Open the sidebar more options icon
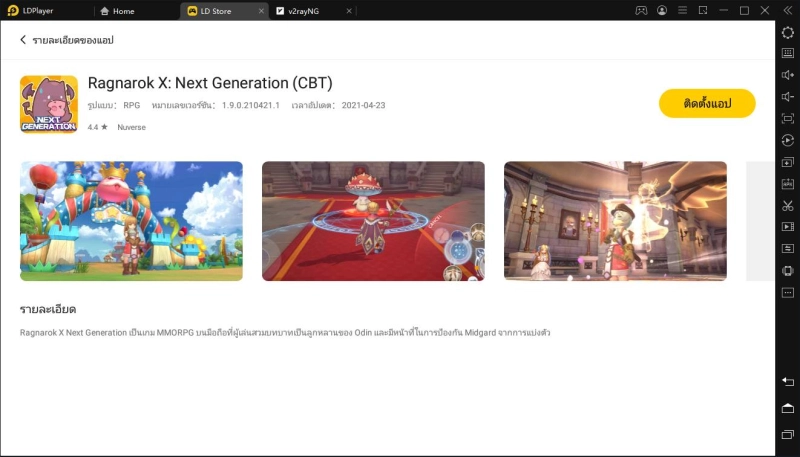This screenshot has height=457, width=800. pos(788,293)
